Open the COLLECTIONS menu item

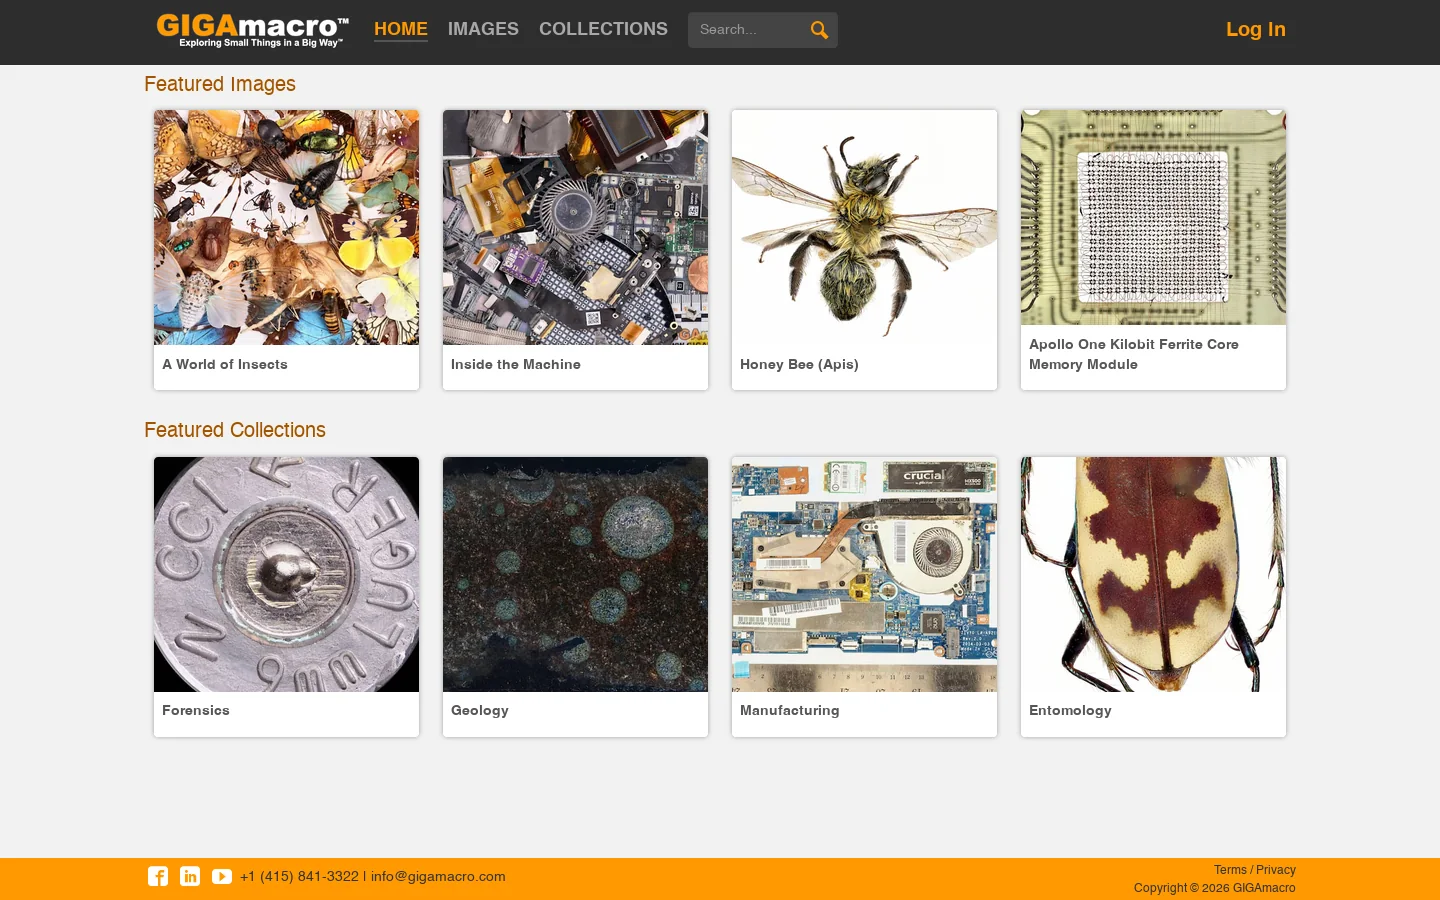[603, 29]
